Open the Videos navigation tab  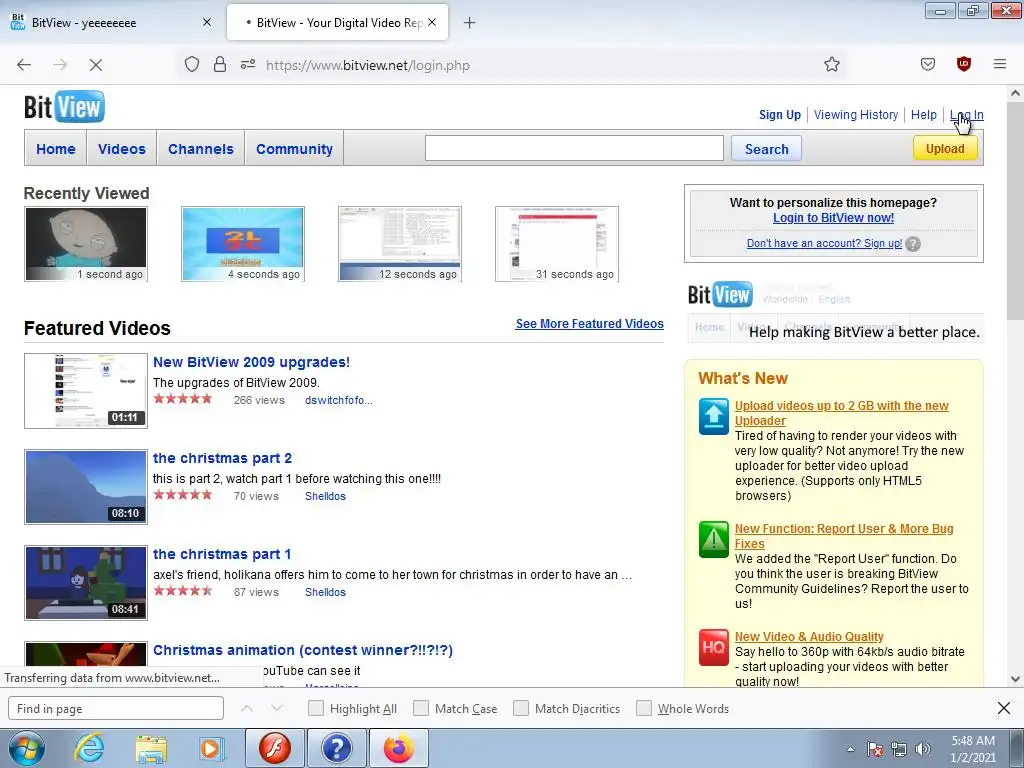pos(121,149)
